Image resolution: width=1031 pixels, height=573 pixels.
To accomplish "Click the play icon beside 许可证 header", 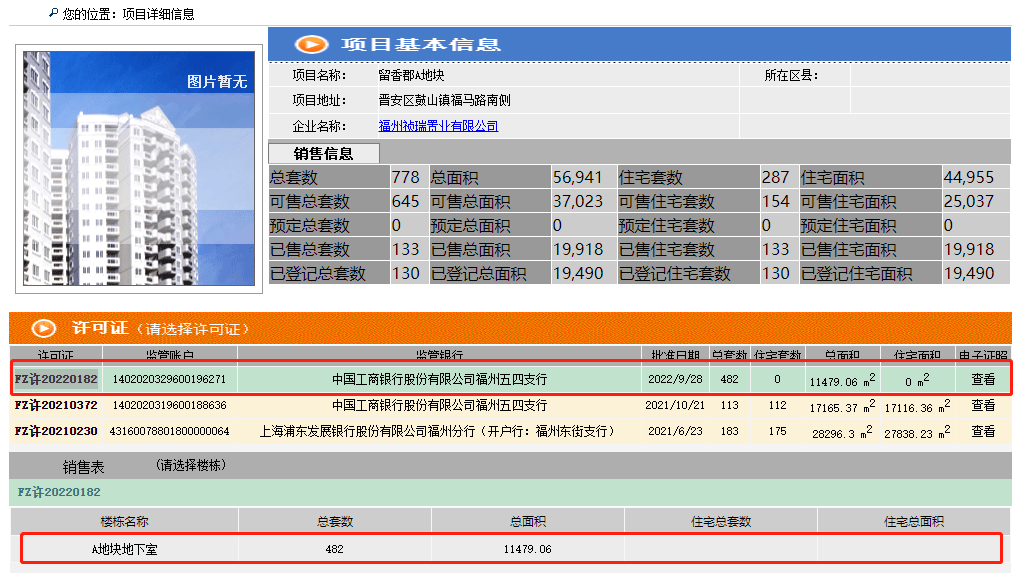I will click(44, 328).
